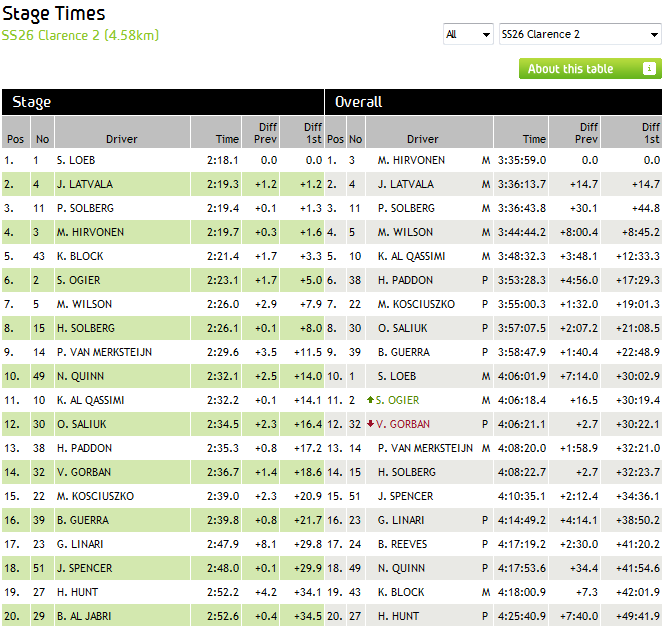Image resolution: width=663 pixels, height=626 pixels.
Task: Click M. WILSON in the stage results
Action: tap(85, 304)
